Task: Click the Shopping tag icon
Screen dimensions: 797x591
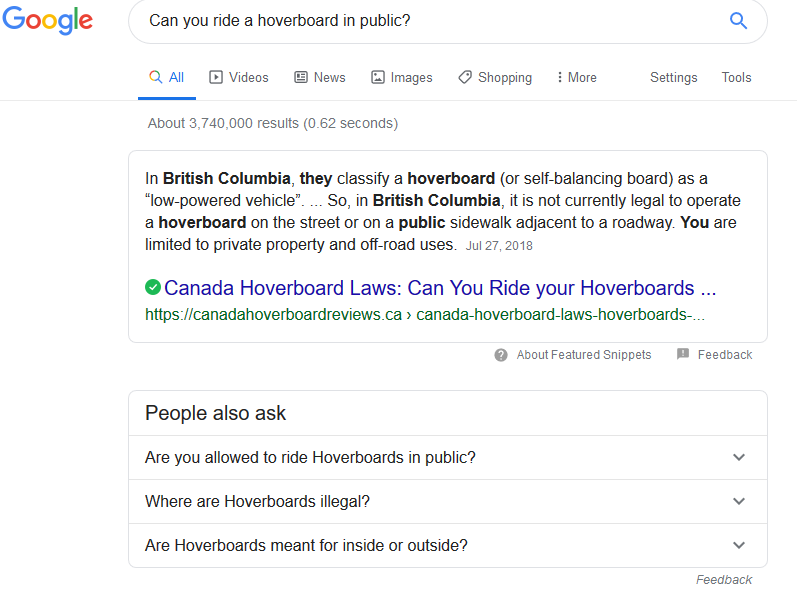Action: pyautogui.click(x=465, y=77)
